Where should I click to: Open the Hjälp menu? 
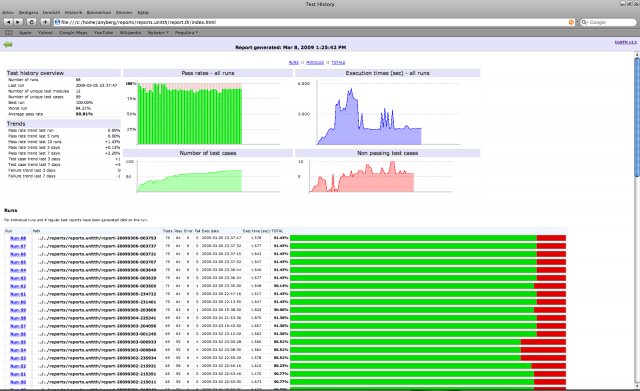pyautogui.click(x=143, y=13)
